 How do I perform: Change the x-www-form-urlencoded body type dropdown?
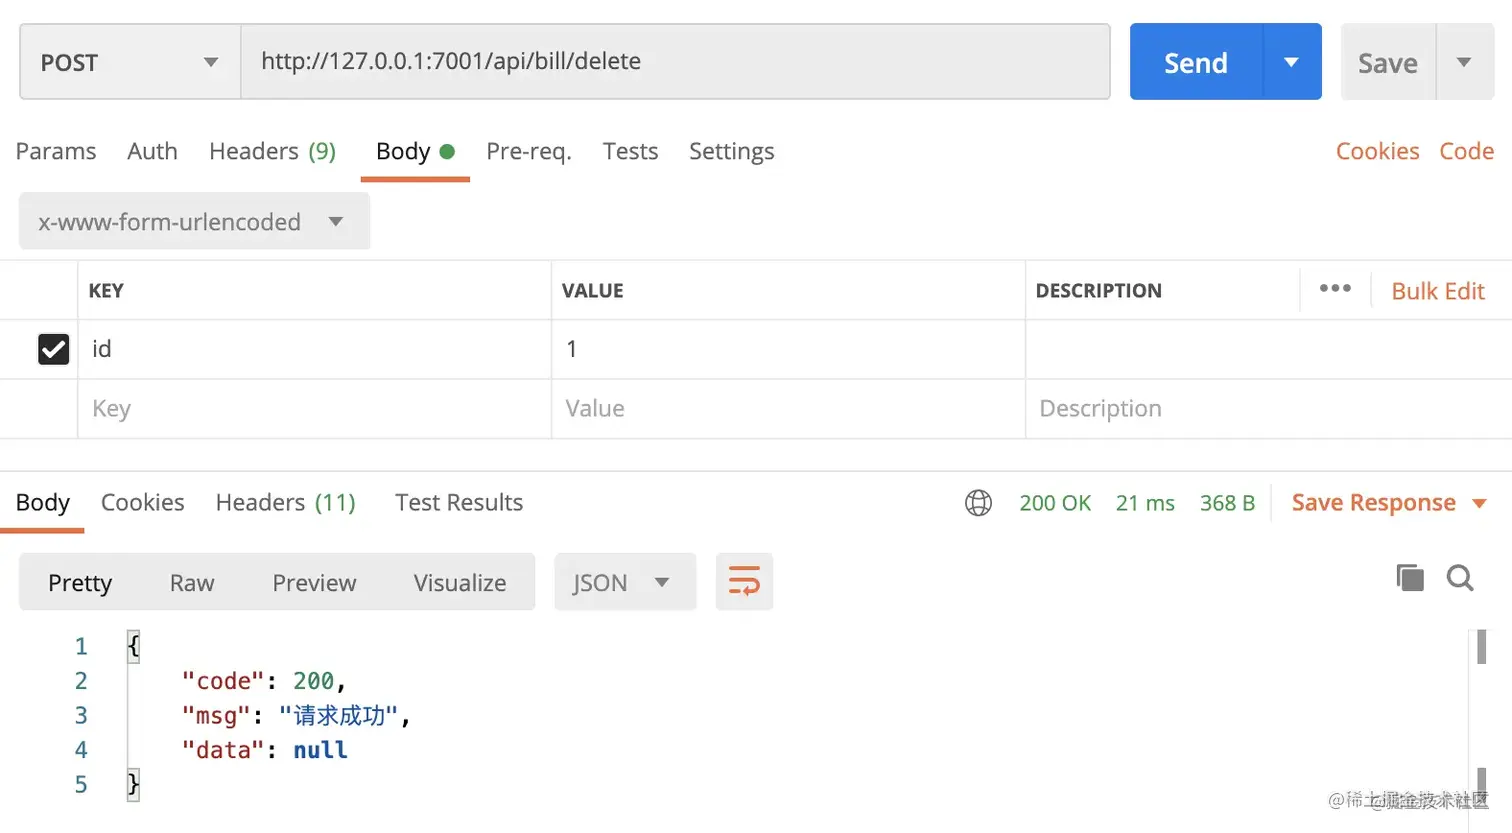194,222
